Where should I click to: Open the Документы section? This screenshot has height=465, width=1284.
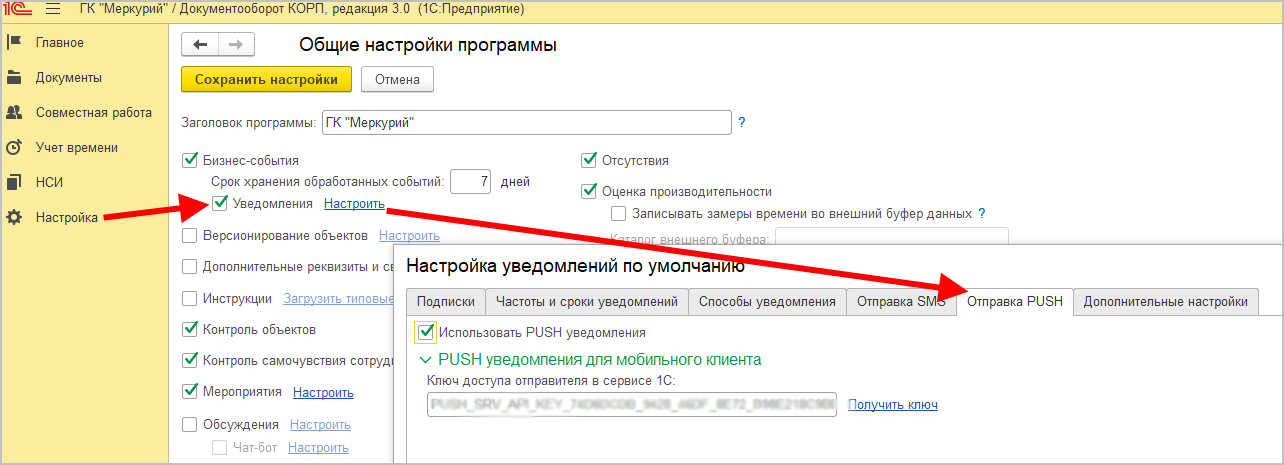(x=69, y=77)
